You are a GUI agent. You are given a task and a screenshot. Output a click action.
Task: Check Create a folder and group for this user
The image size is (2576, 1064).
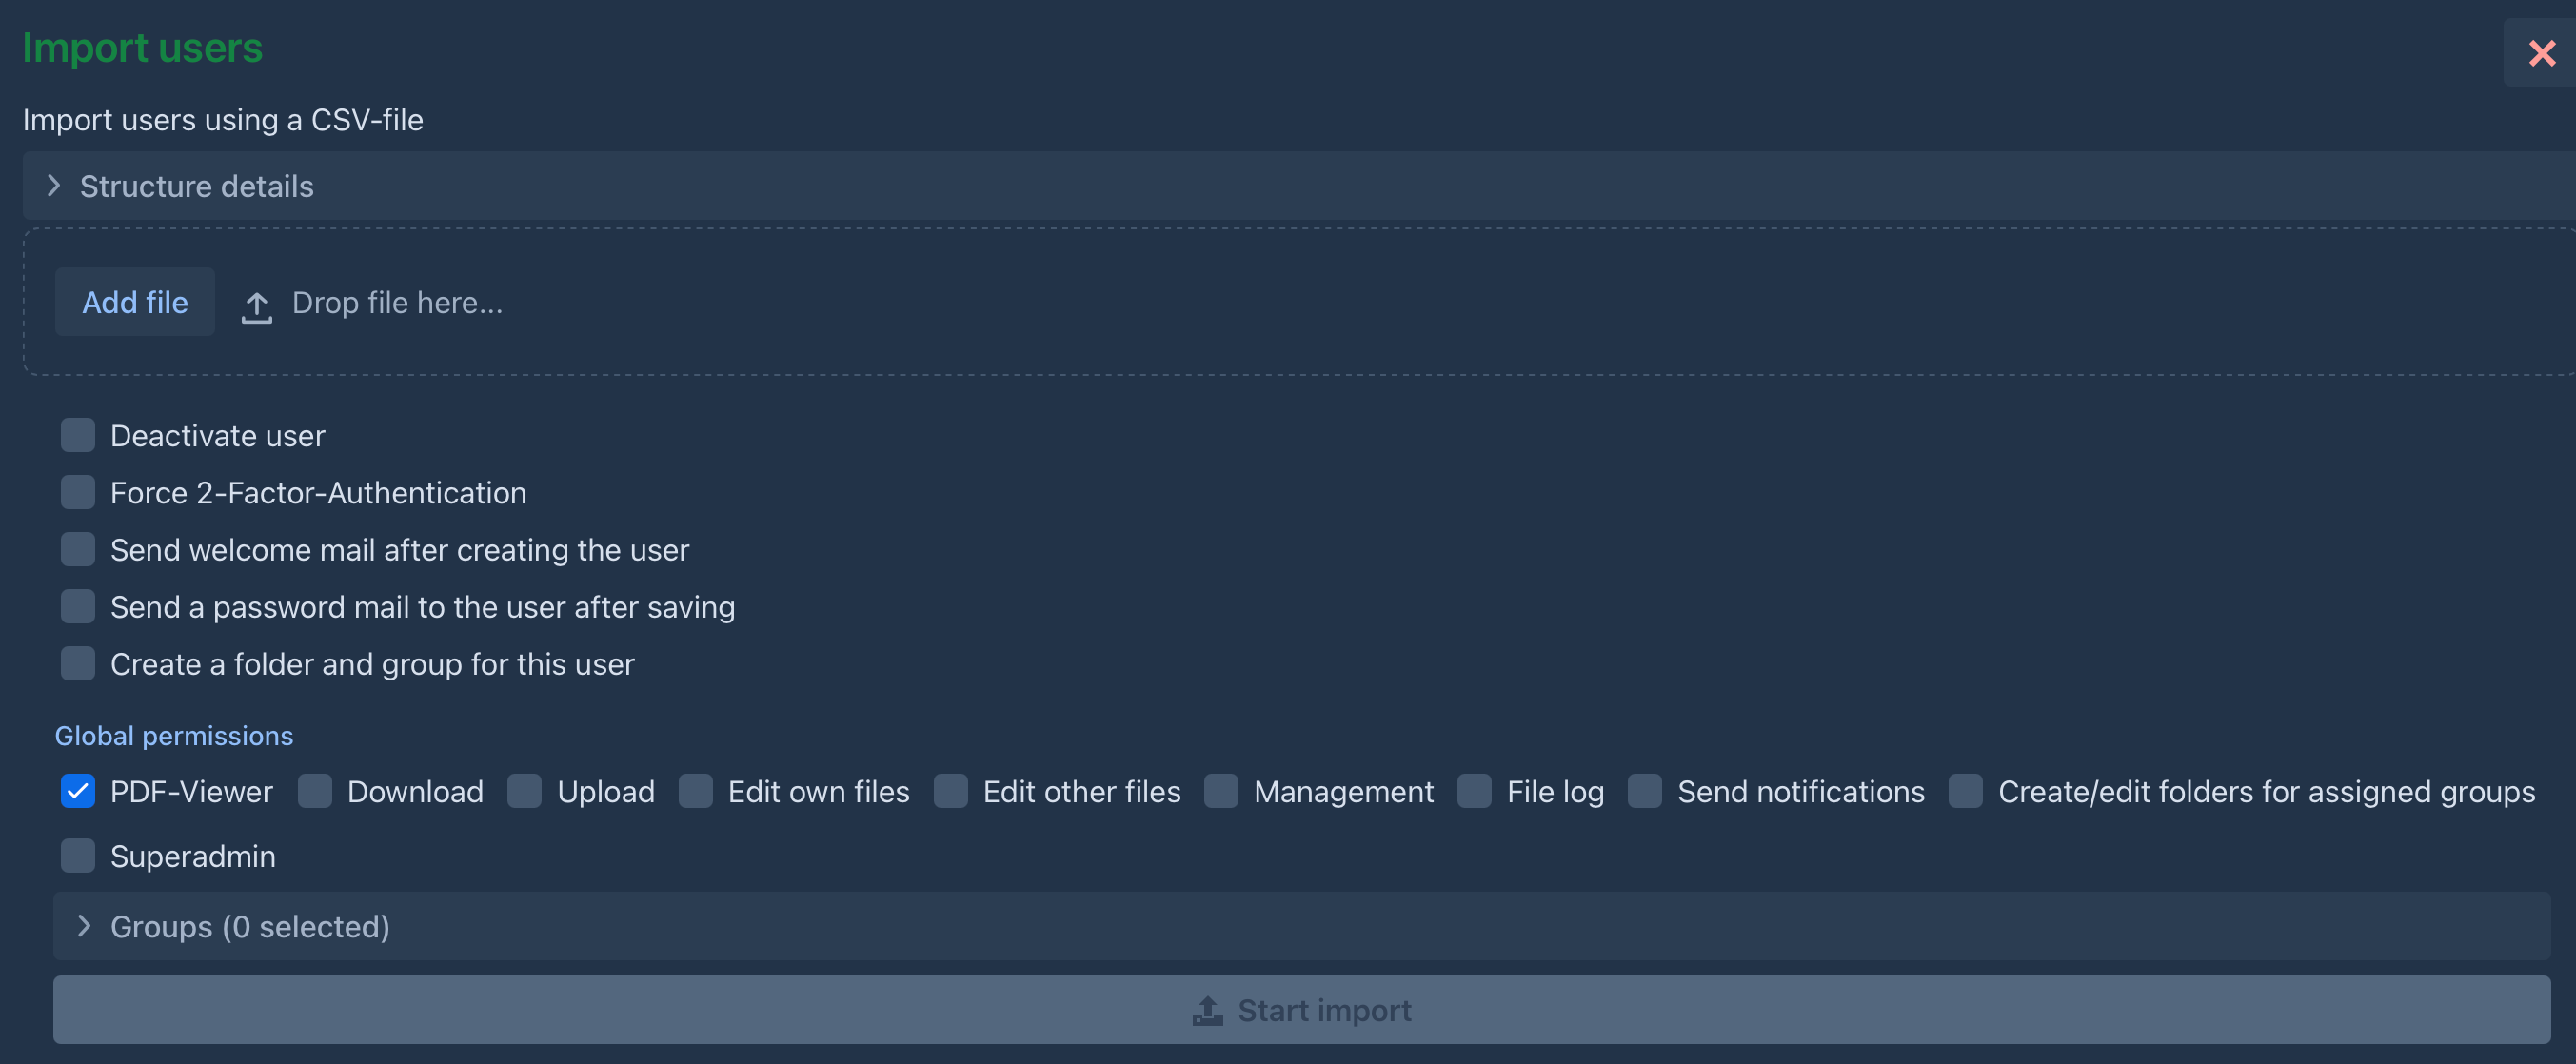[78, 663]
